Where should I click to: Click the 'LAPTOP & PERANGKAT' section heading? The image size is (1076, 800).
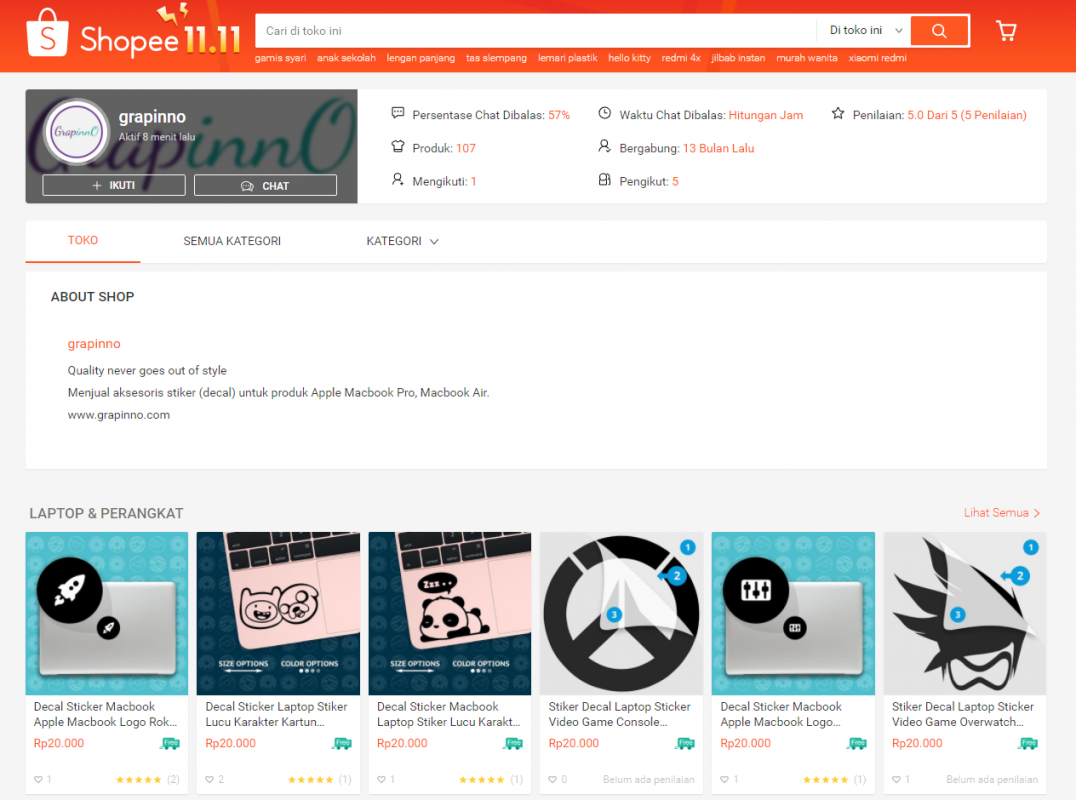106,513
